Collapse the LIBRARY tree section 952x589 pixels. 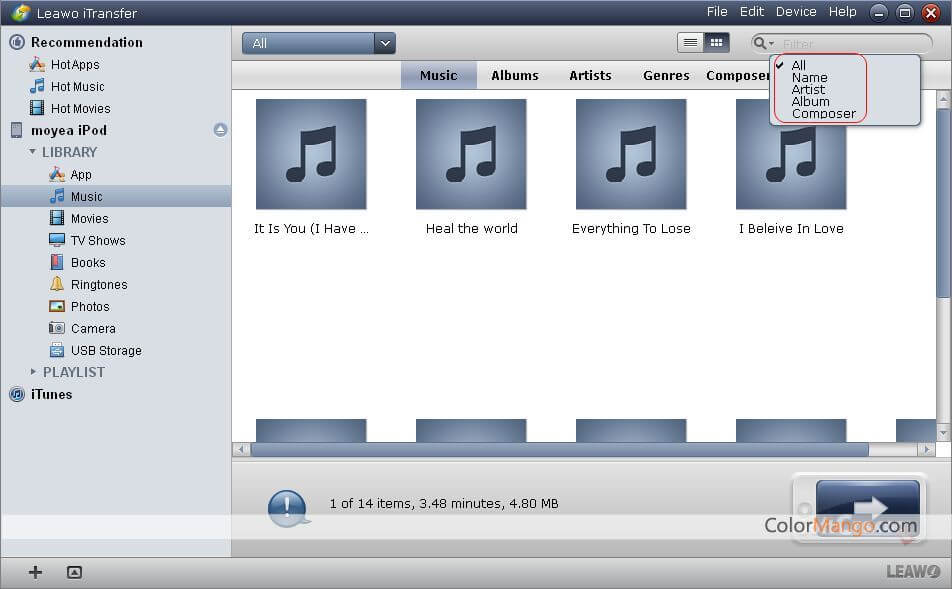point(33,152)
